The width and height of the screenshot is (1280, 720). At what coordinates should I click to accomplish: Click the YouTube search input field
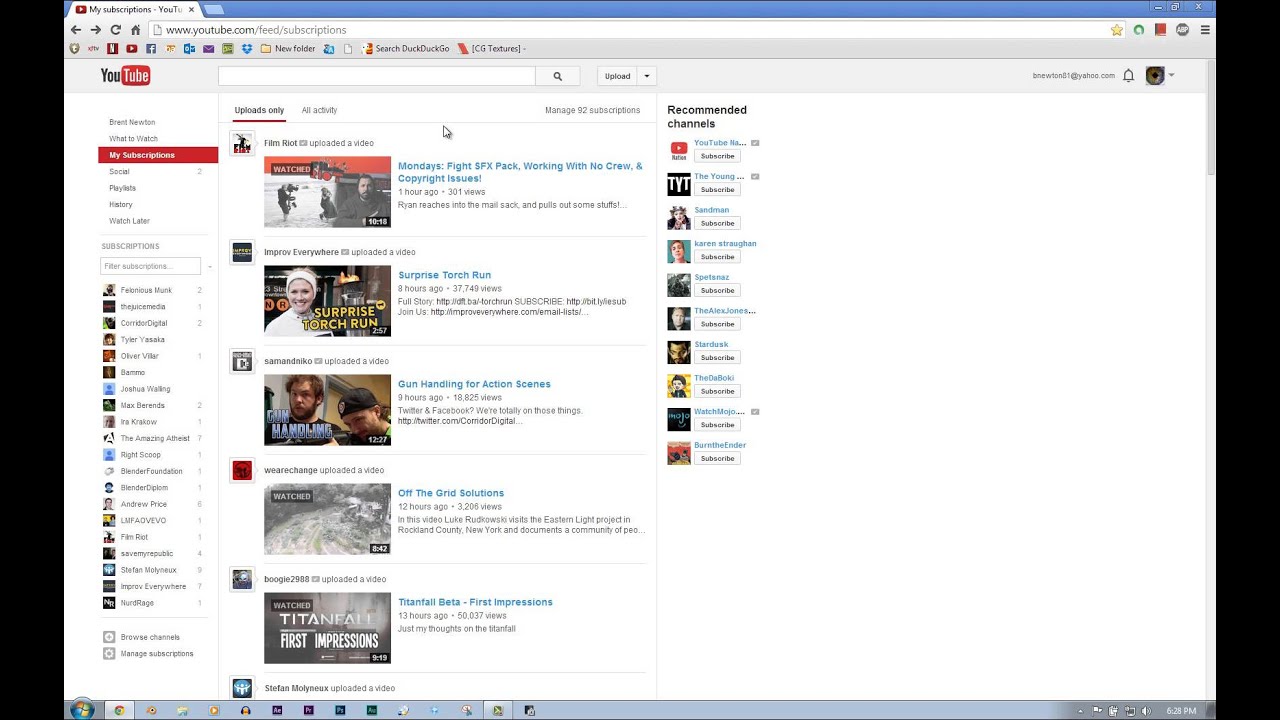click(377, 76)
